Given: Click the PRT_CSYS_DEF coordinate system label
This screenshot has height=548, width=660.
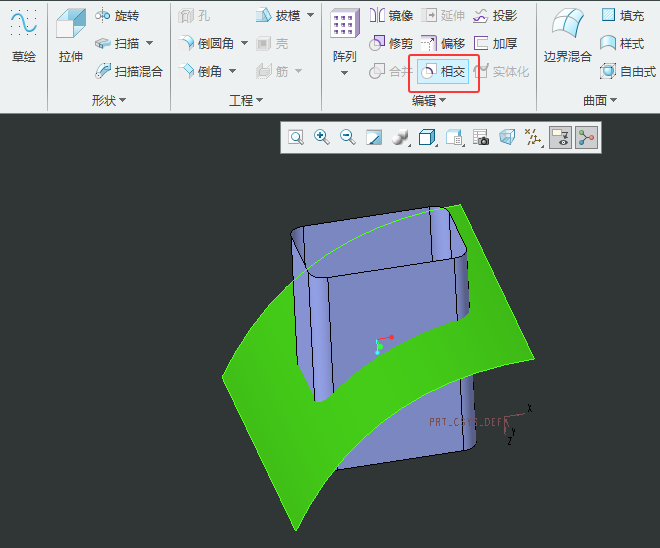Looking at the screenshot, I should coord(468,422).
